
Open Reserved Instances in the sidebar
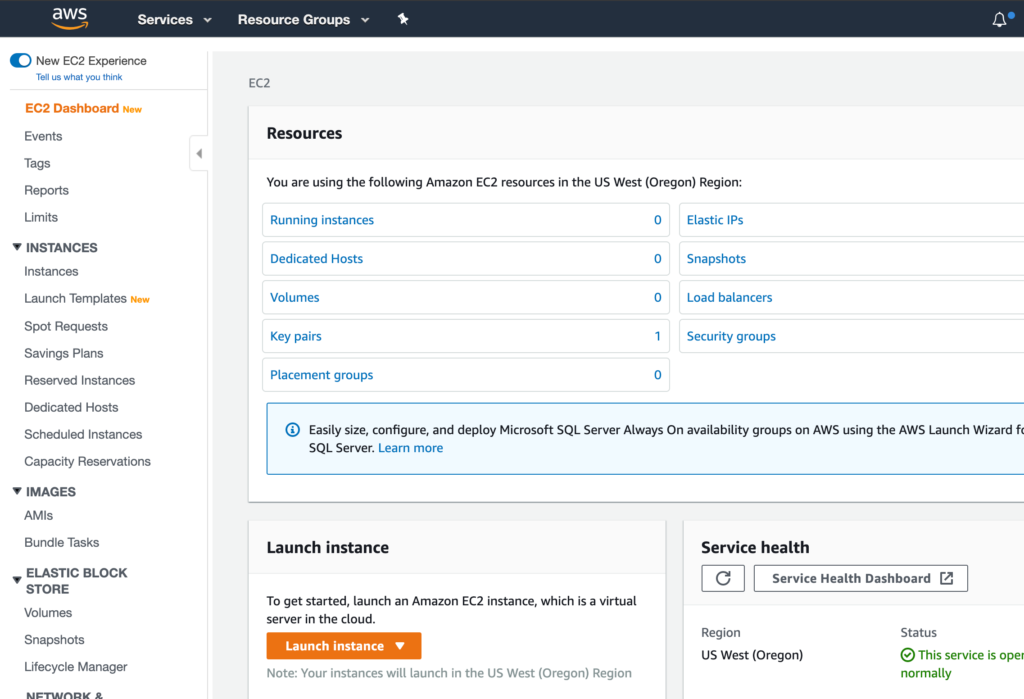[x=80, y=380]
